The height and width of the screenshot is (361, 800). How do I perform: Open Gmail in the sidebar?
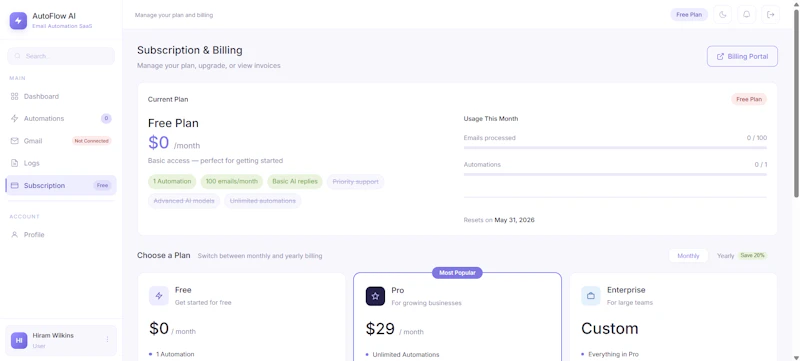[61, 141]
